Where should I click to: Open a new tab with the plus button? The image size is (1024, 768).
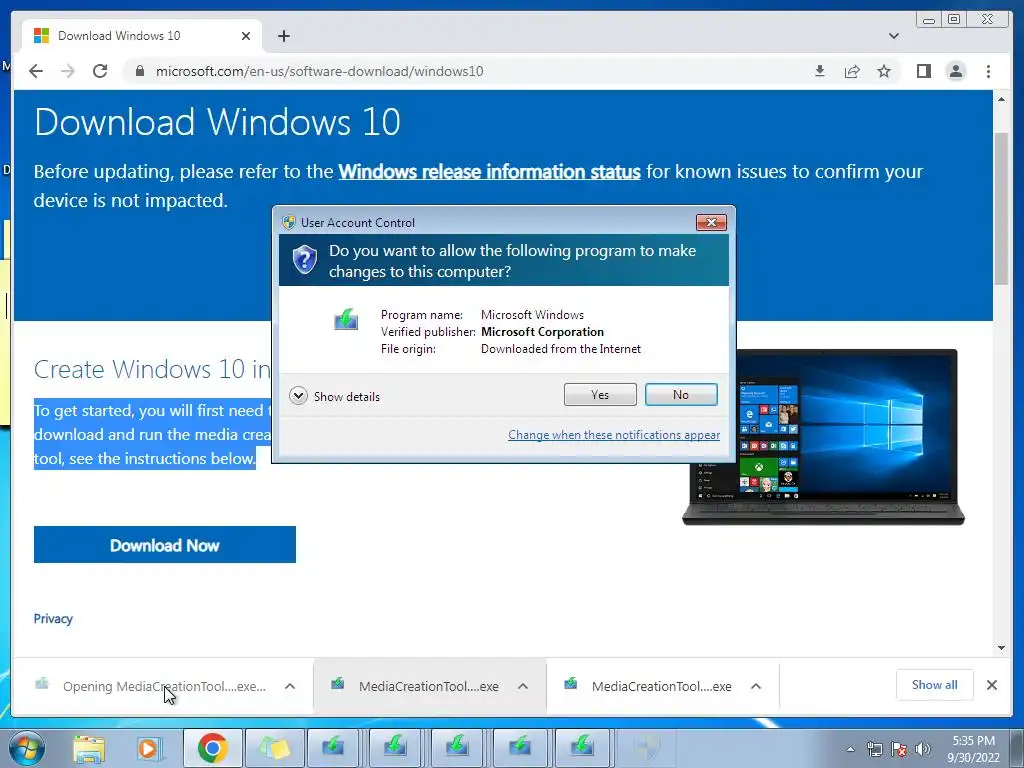coord(283,36)
